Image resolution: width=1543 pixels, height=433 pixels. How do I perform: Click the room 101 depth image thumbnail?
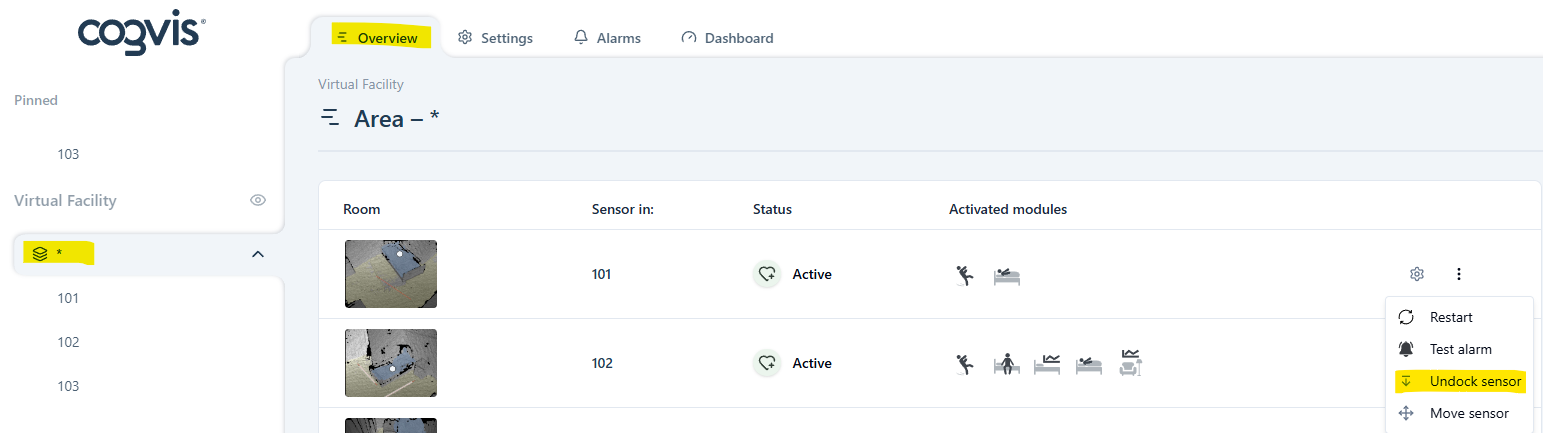point(391,274)
